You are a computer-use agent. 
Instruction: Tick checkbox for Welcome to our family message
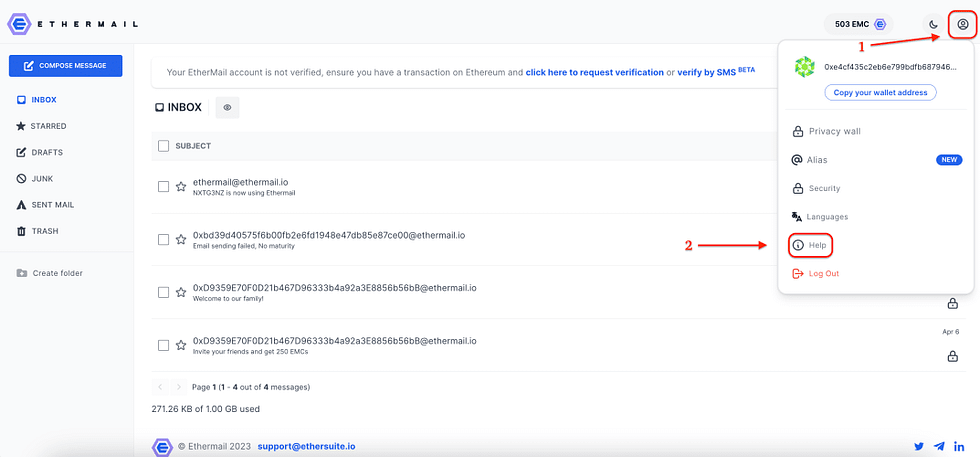(164, 292)
